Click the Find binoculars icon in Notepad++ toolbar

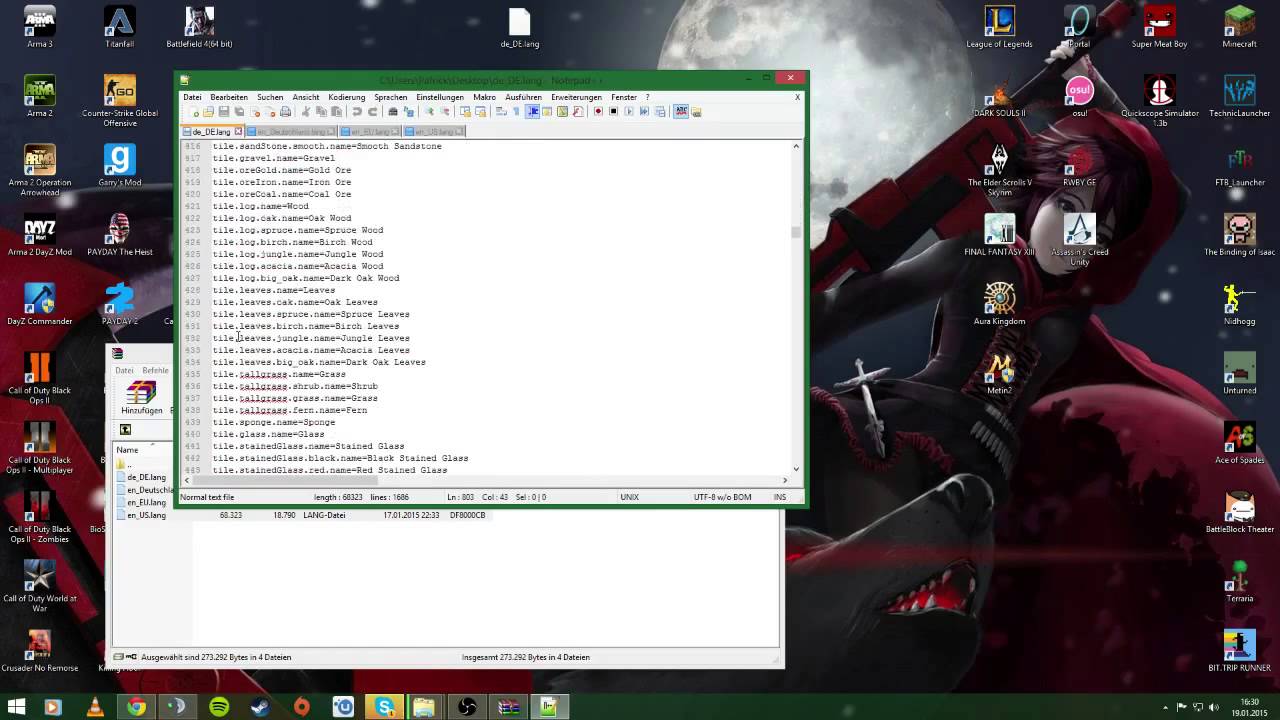pos(393,111)
